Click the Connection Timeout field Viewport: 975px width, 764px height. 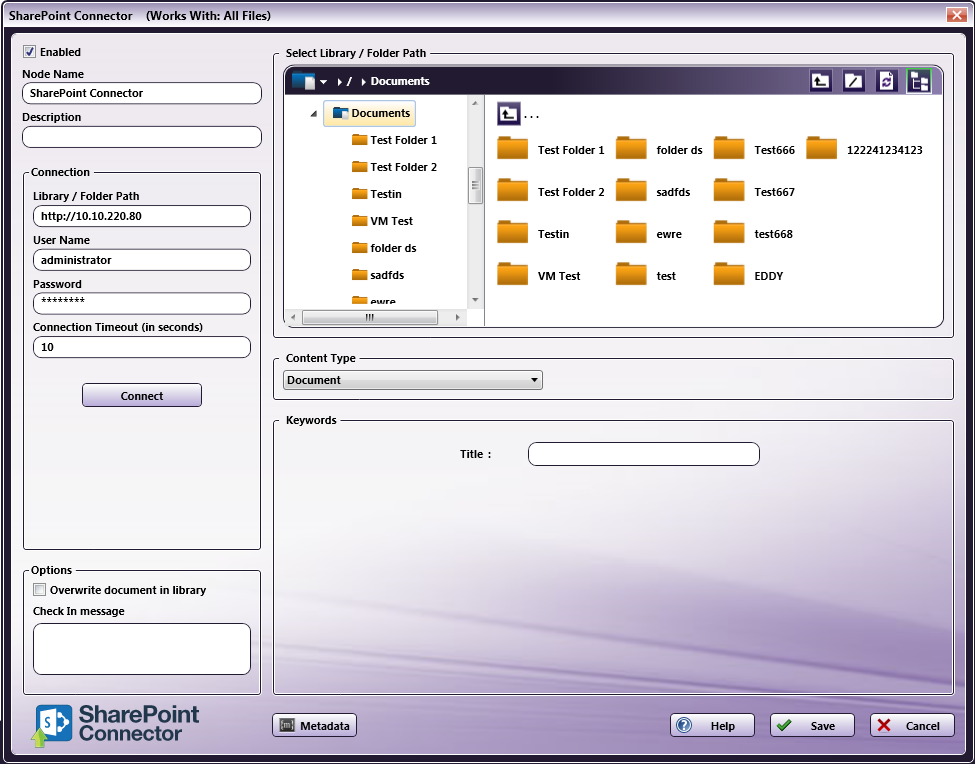pyautogui.click(x=142, y=347)
